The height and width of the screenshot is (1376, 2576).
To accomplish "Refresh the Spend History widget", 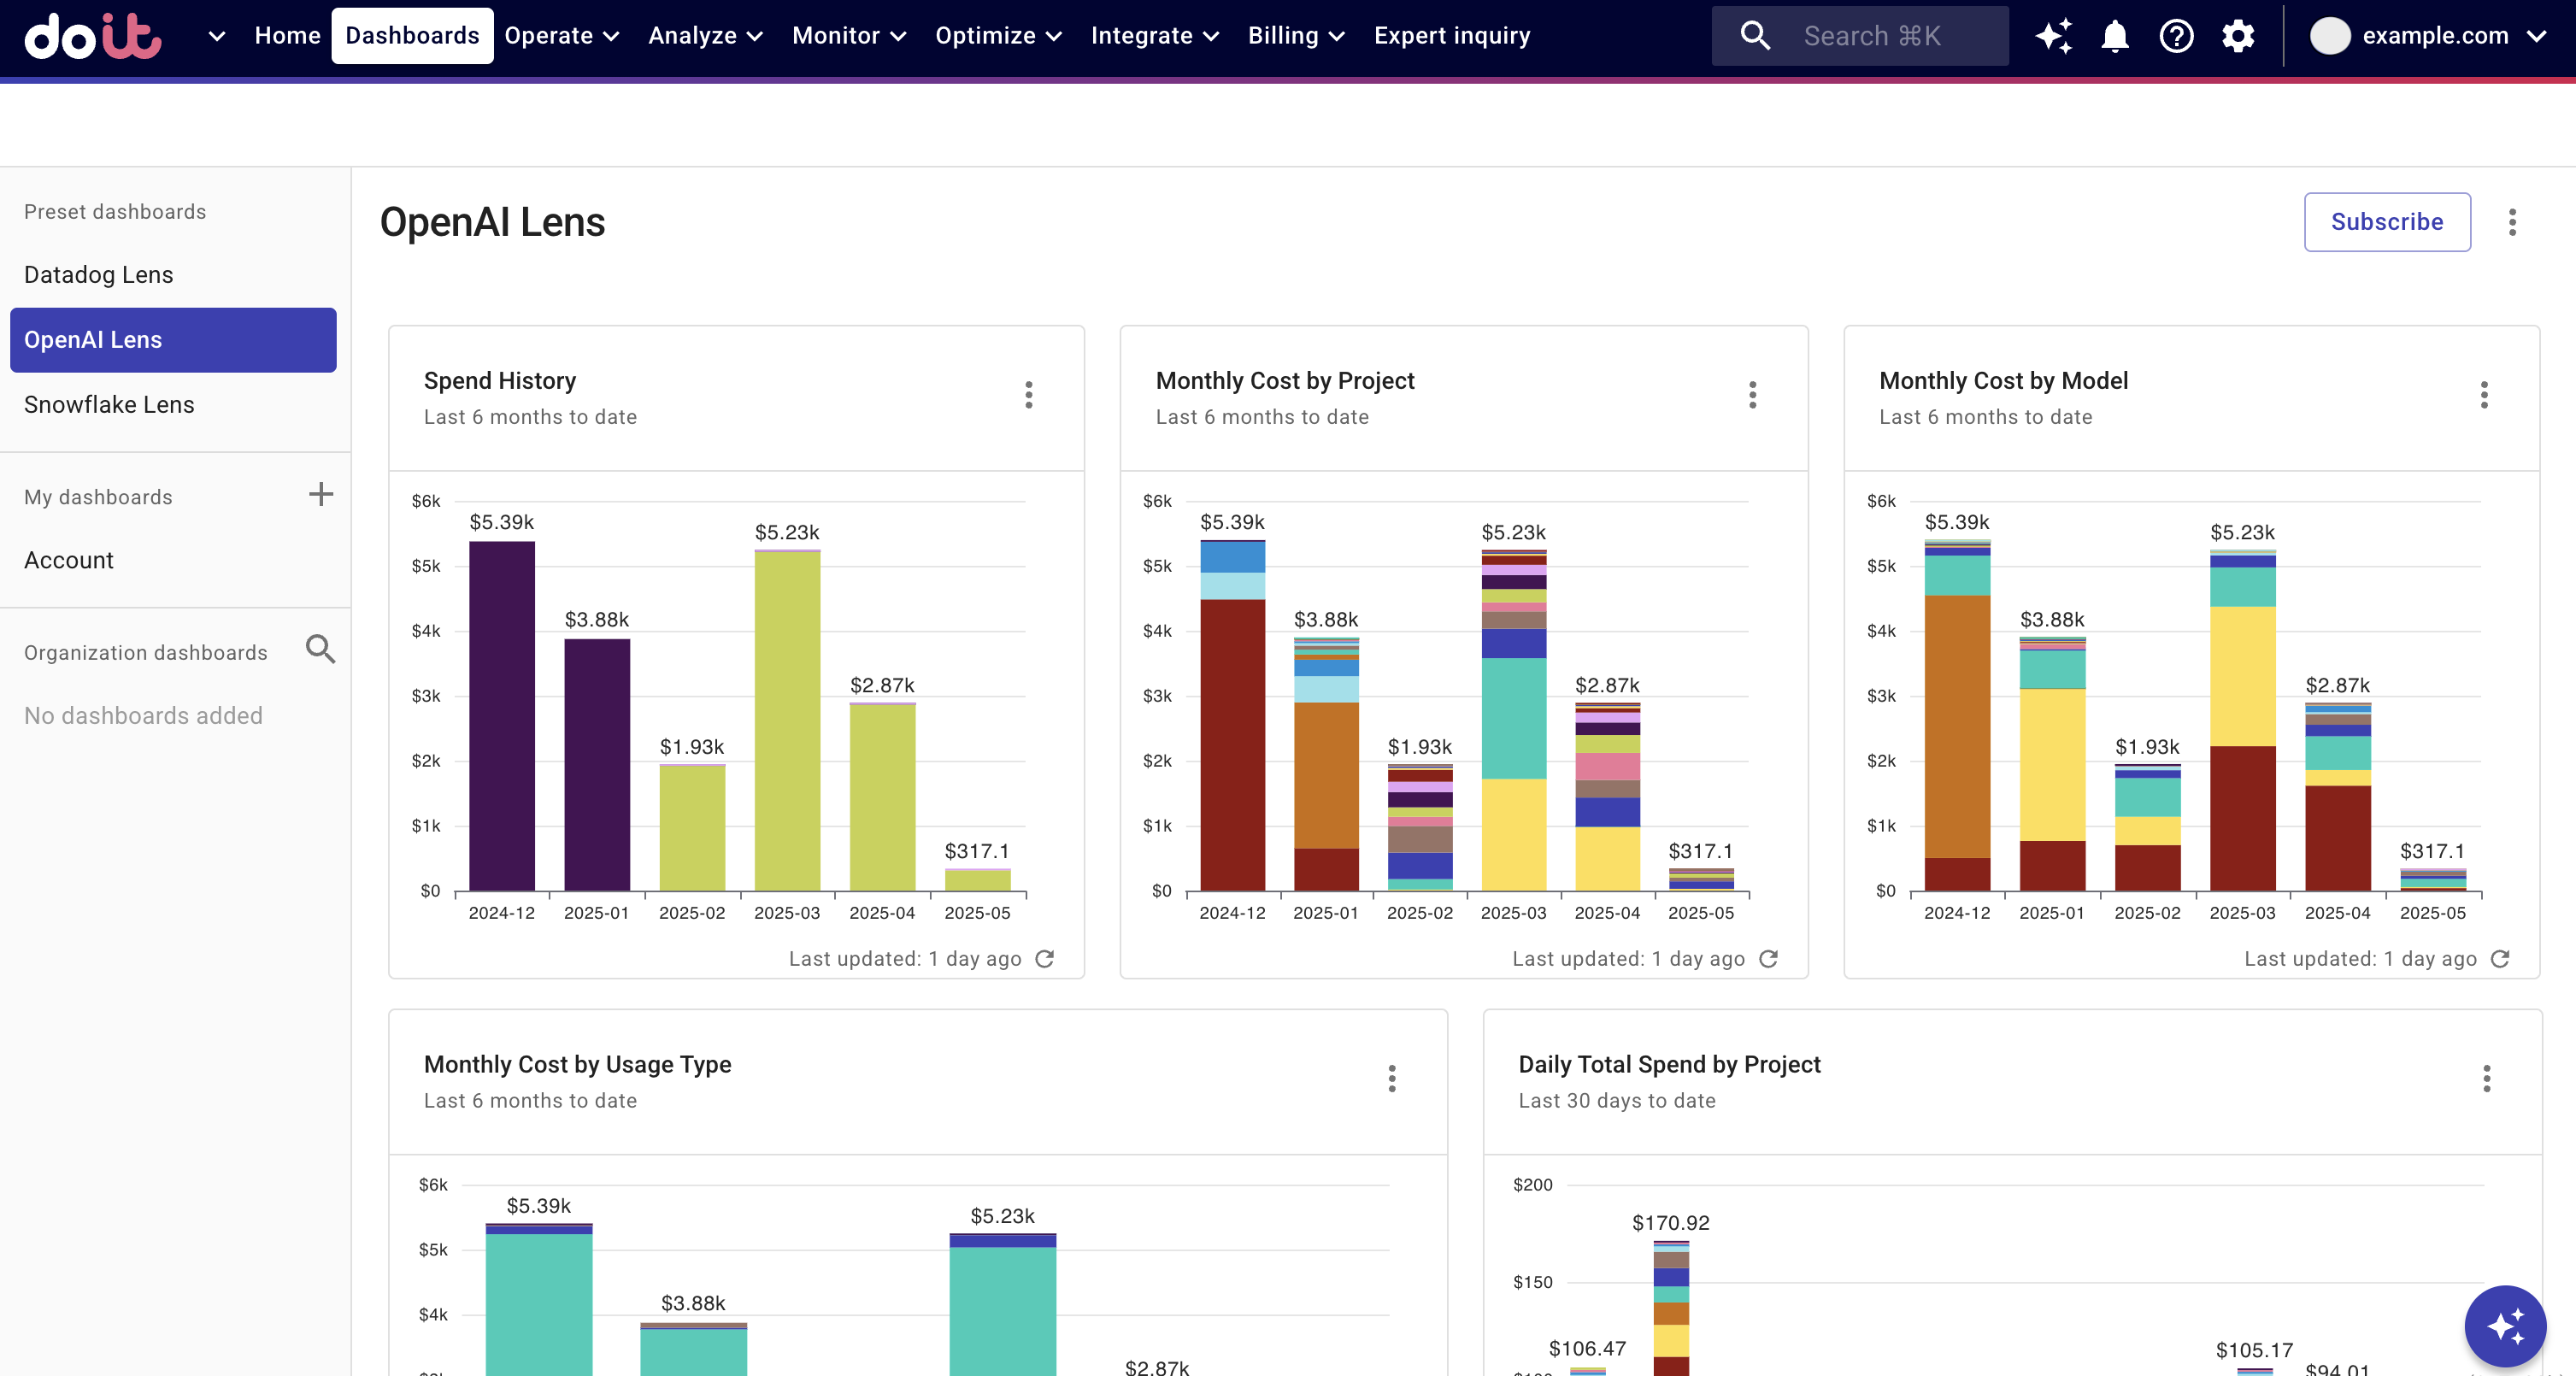I will coord(1044,959).
